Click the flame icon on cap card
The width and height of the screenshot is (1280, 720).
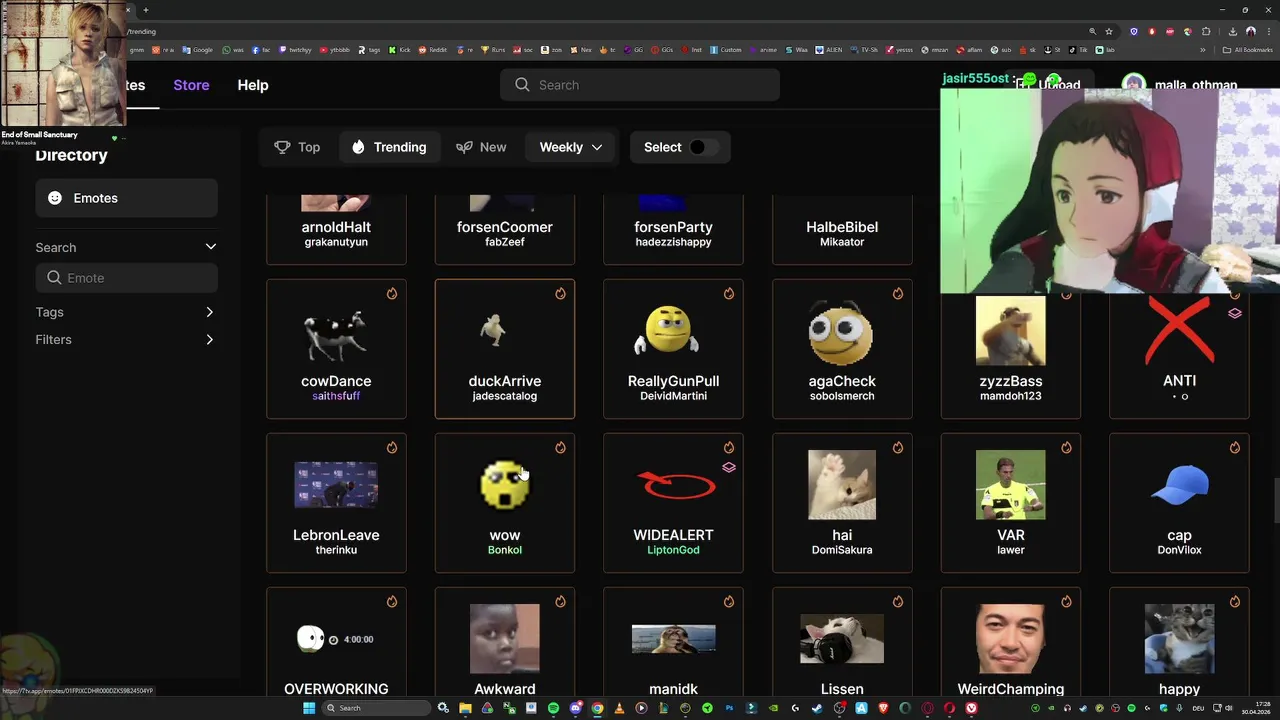1234,447
